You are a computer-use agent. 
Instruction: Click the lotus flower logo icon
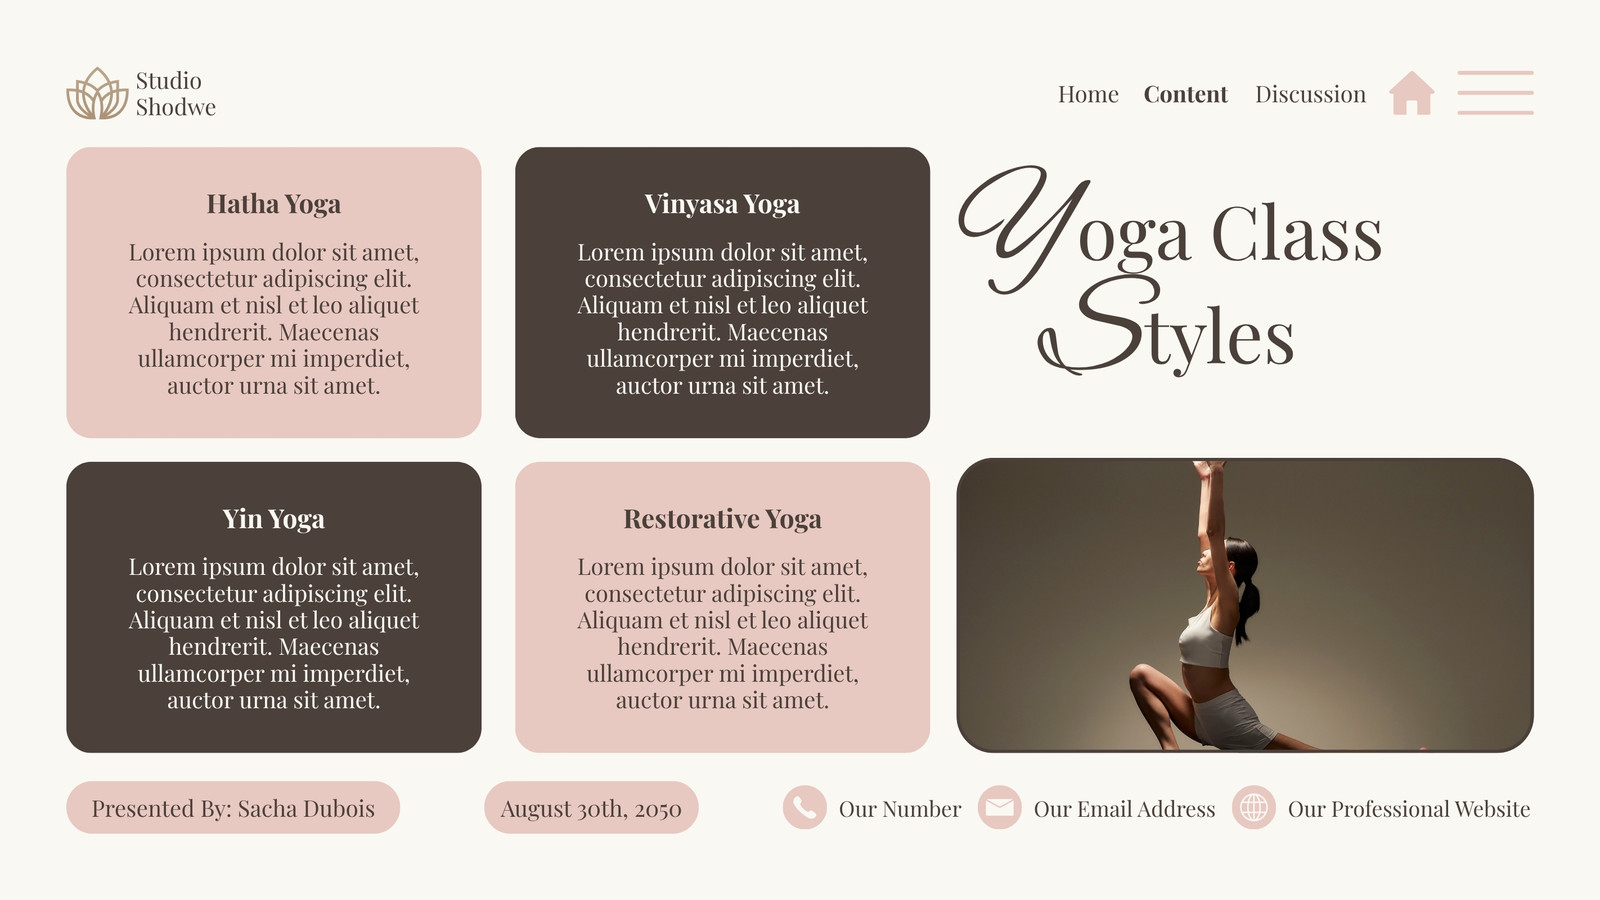[x=97, y=94]
